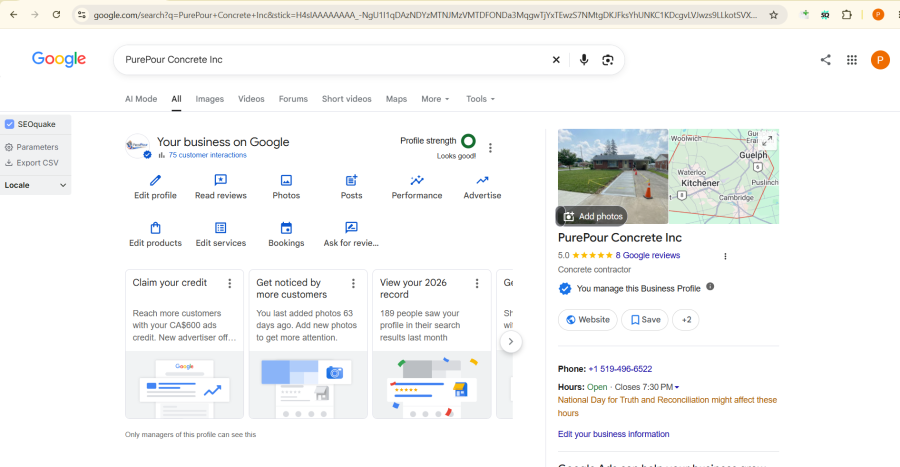Click the browser address bar URL
900x467 pixels.
(x=425, y=15)
